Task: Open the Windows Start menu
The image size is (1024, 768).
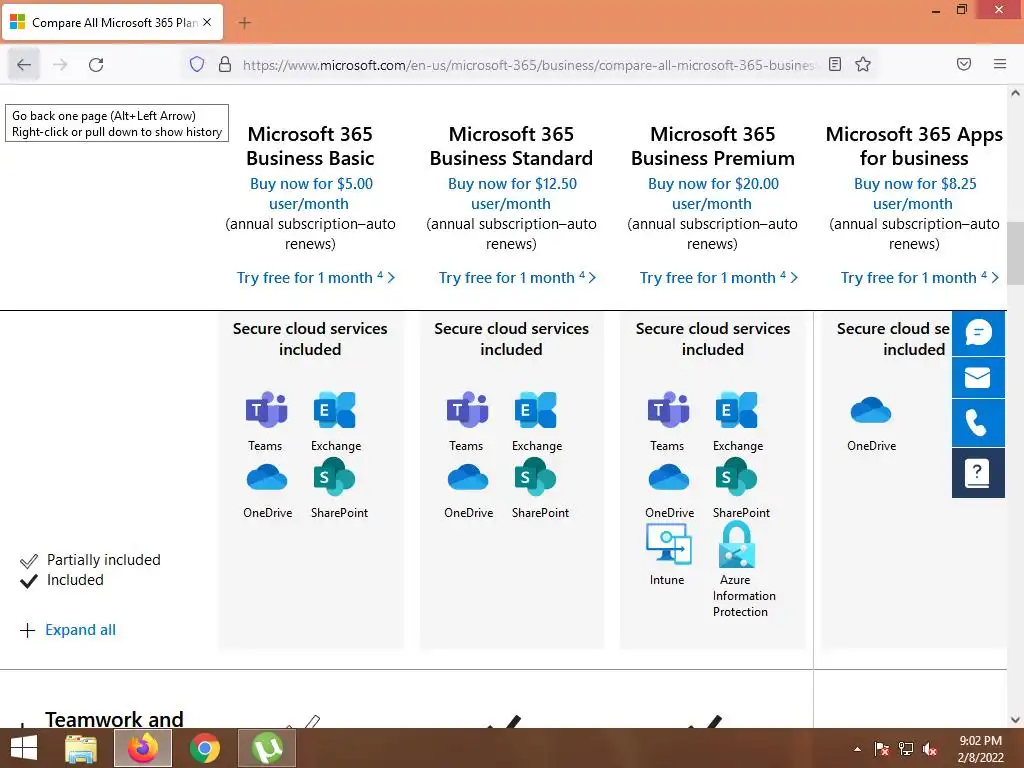Action: 24,748
